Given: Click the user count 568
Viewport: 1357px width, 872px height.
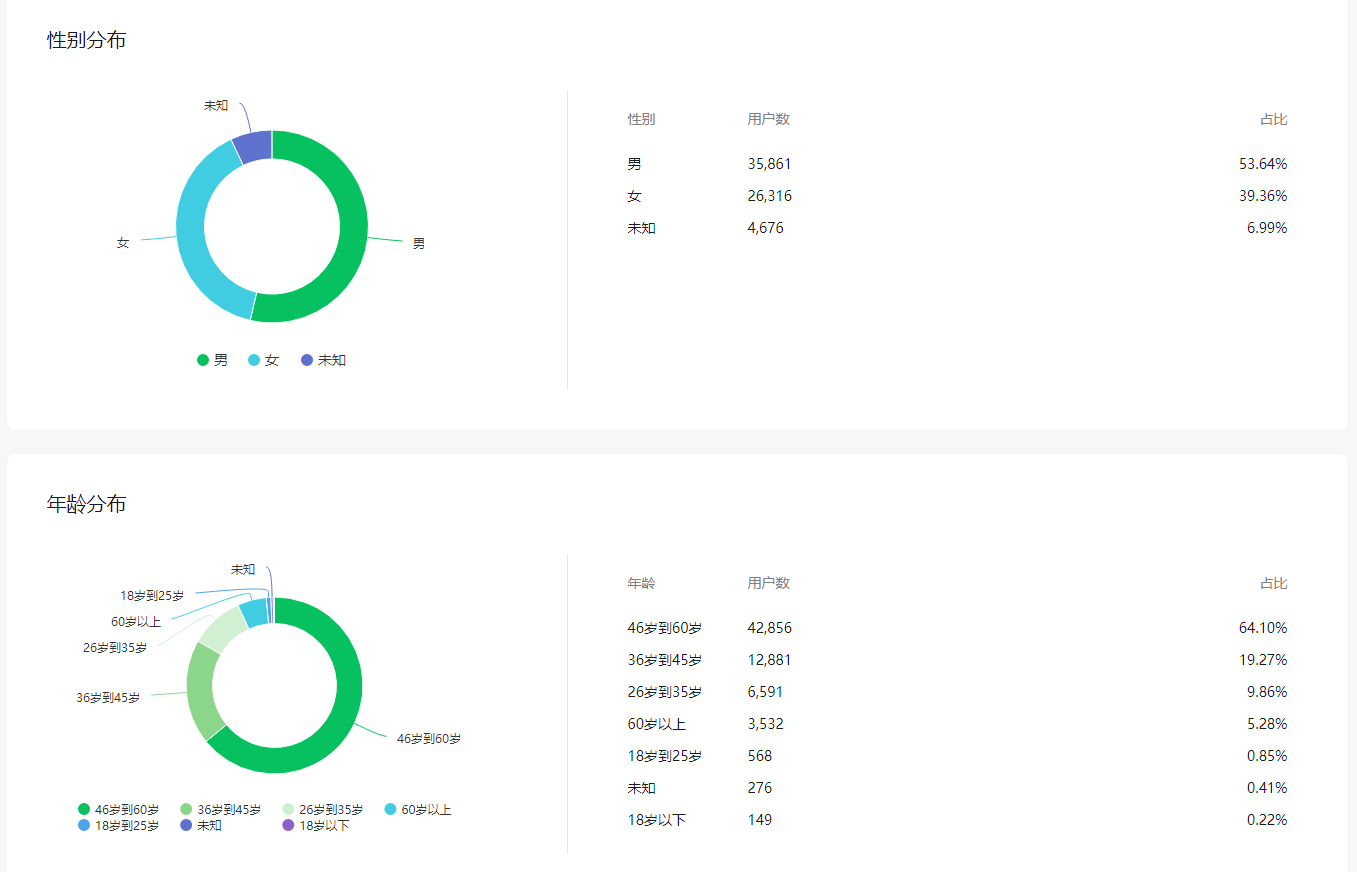Looking at the screenshot, I should pos(759,756).
